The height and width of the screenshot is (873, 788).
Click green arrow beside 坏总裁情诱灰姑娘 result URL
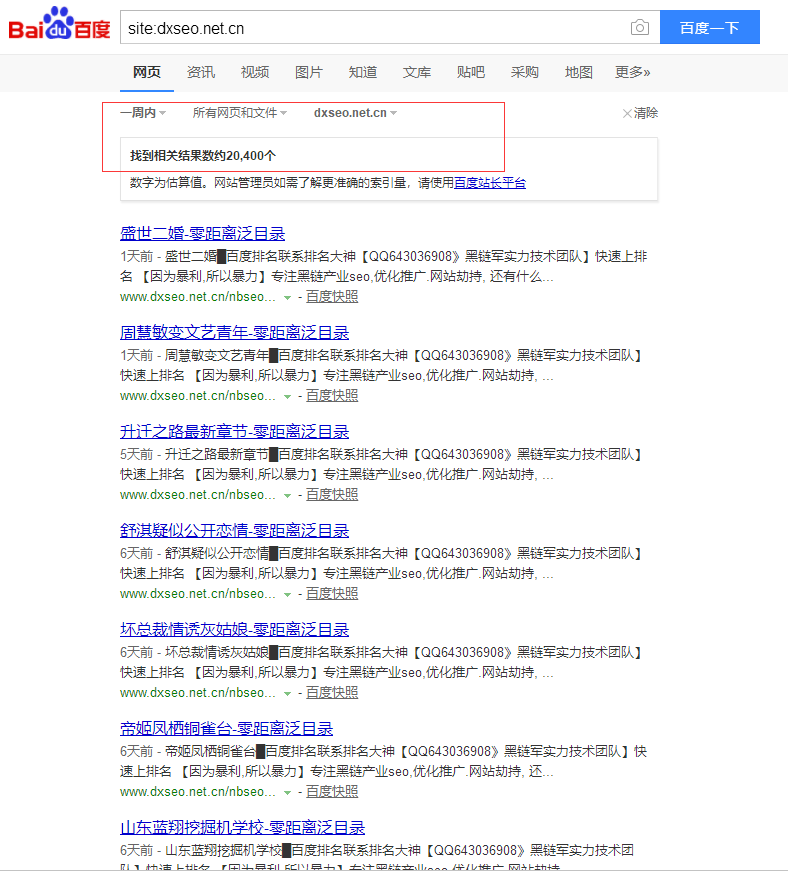(287, 694)
